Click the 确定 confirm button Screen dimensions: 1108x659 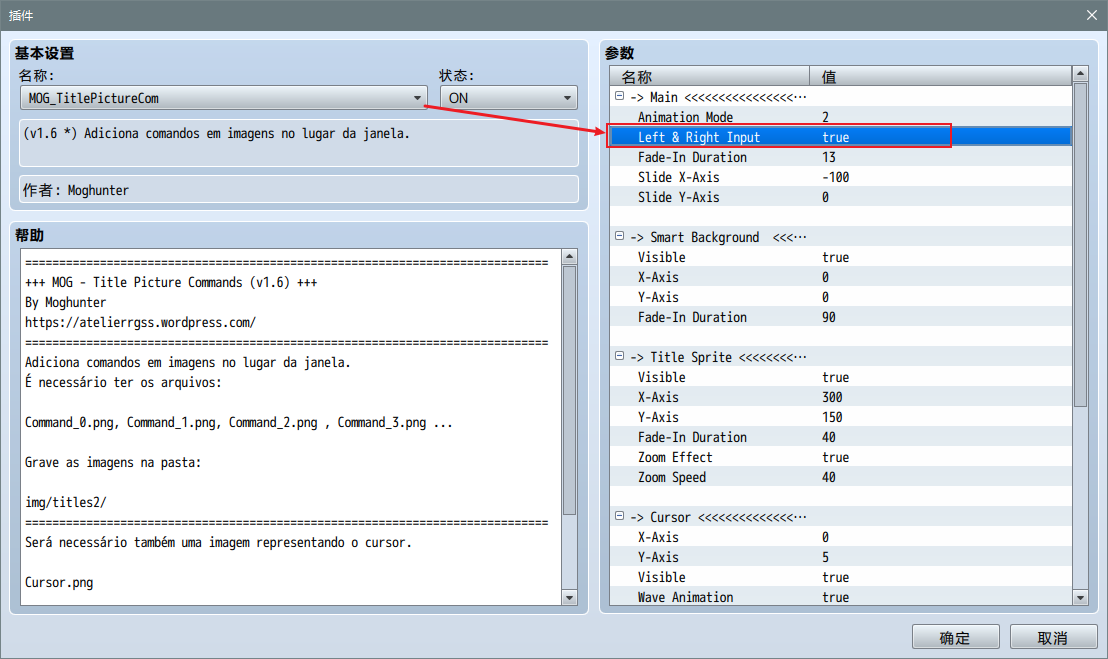coord(955,637)
